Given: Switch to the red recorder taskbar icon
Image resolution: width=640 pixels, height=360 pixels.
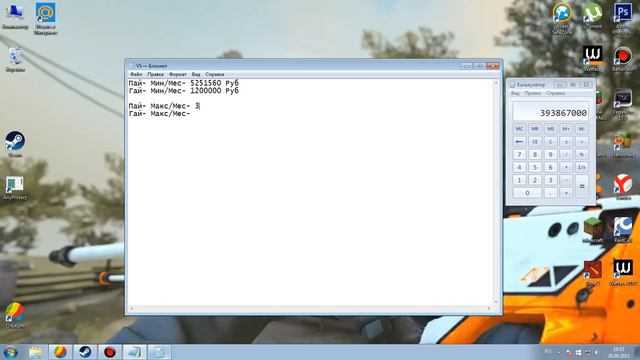Looking at the screenshot, I should point(110,352).
